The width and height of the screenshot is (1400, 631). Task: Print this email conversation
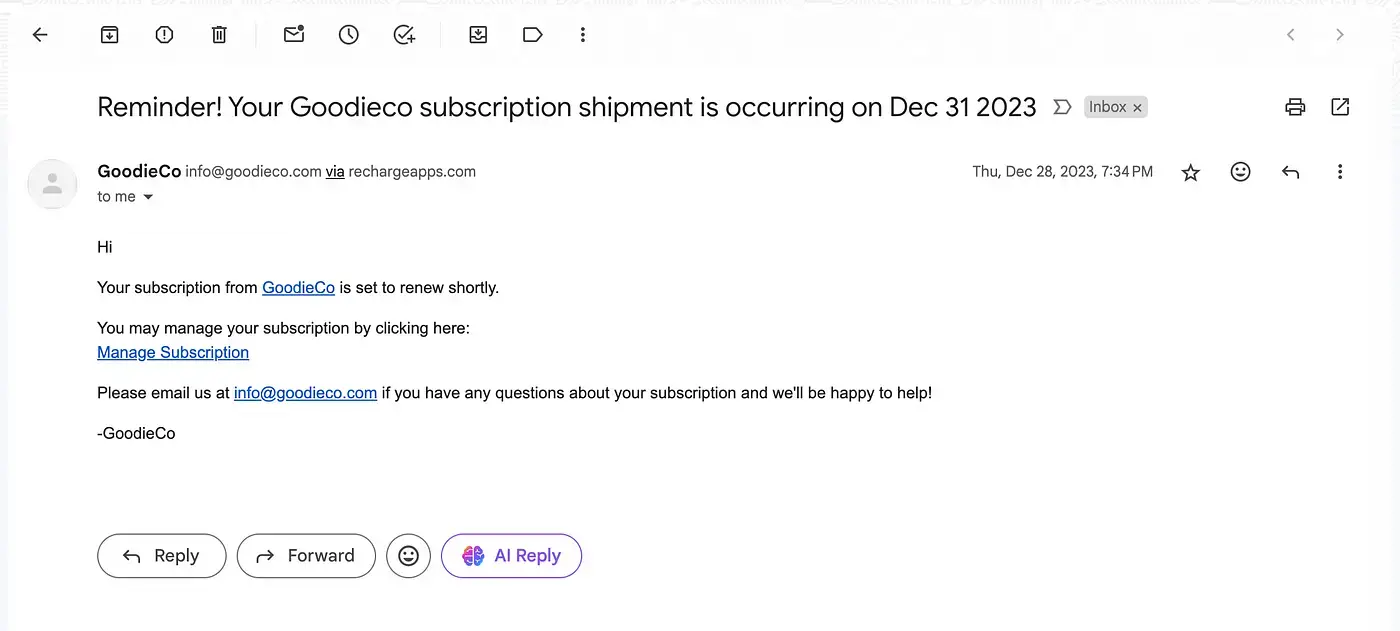pyautogui.click(x=1295, y=107)
